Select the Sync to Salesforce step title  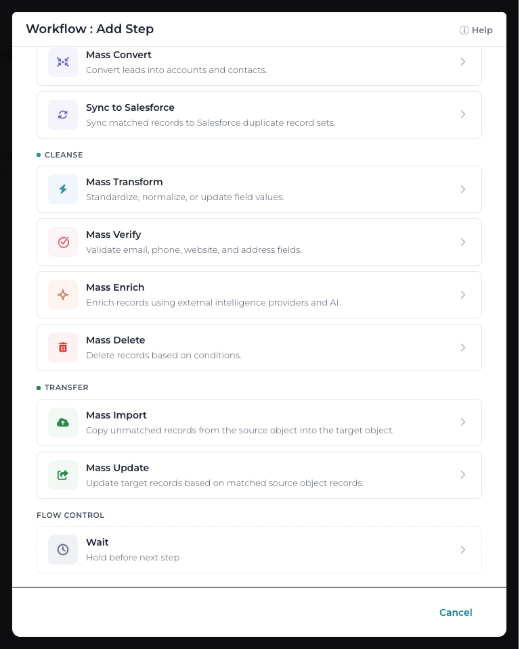[130, 108]
